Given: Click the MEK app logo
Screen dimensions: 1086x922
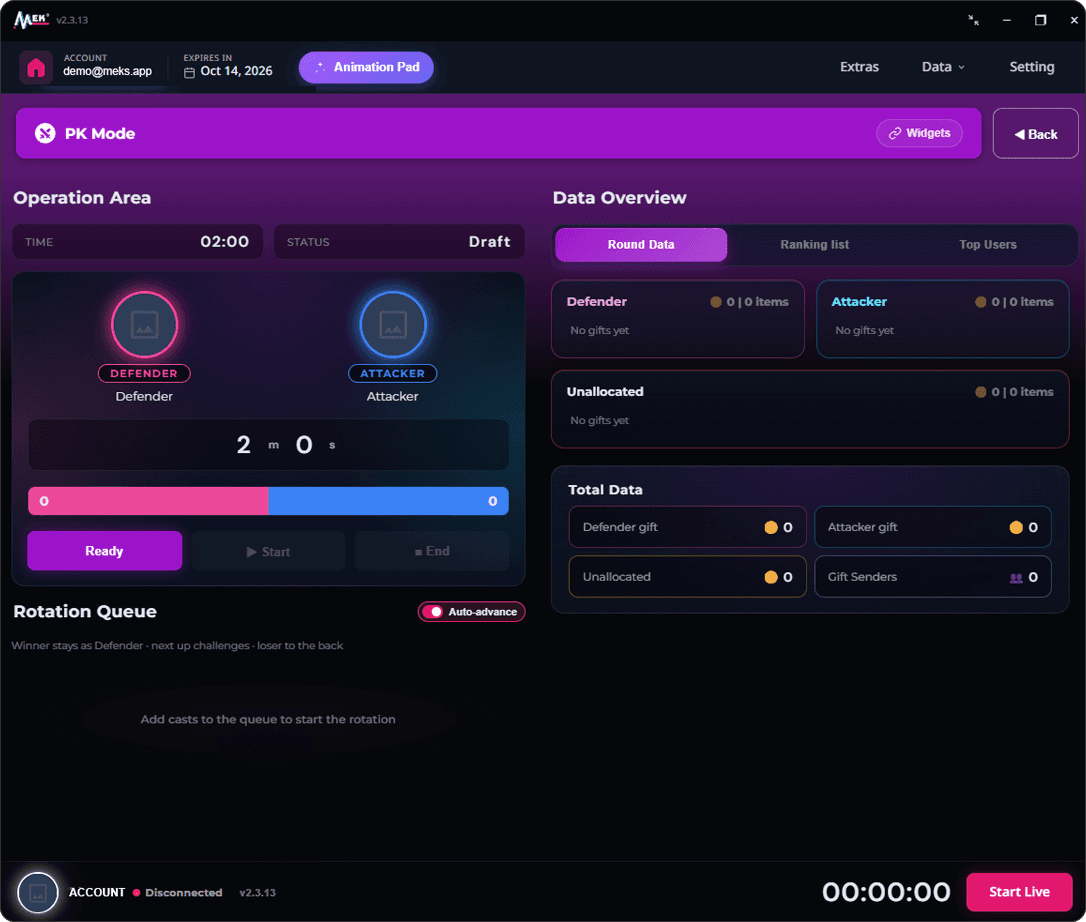Looking at the screenshot, I should (31, 20).
